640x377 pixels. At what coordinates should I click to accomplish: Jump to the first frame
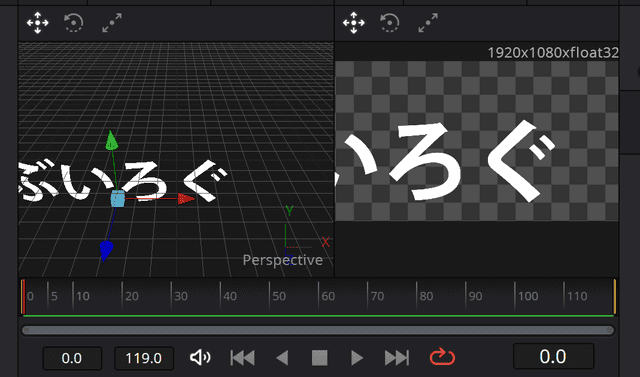tap(242, 358)
